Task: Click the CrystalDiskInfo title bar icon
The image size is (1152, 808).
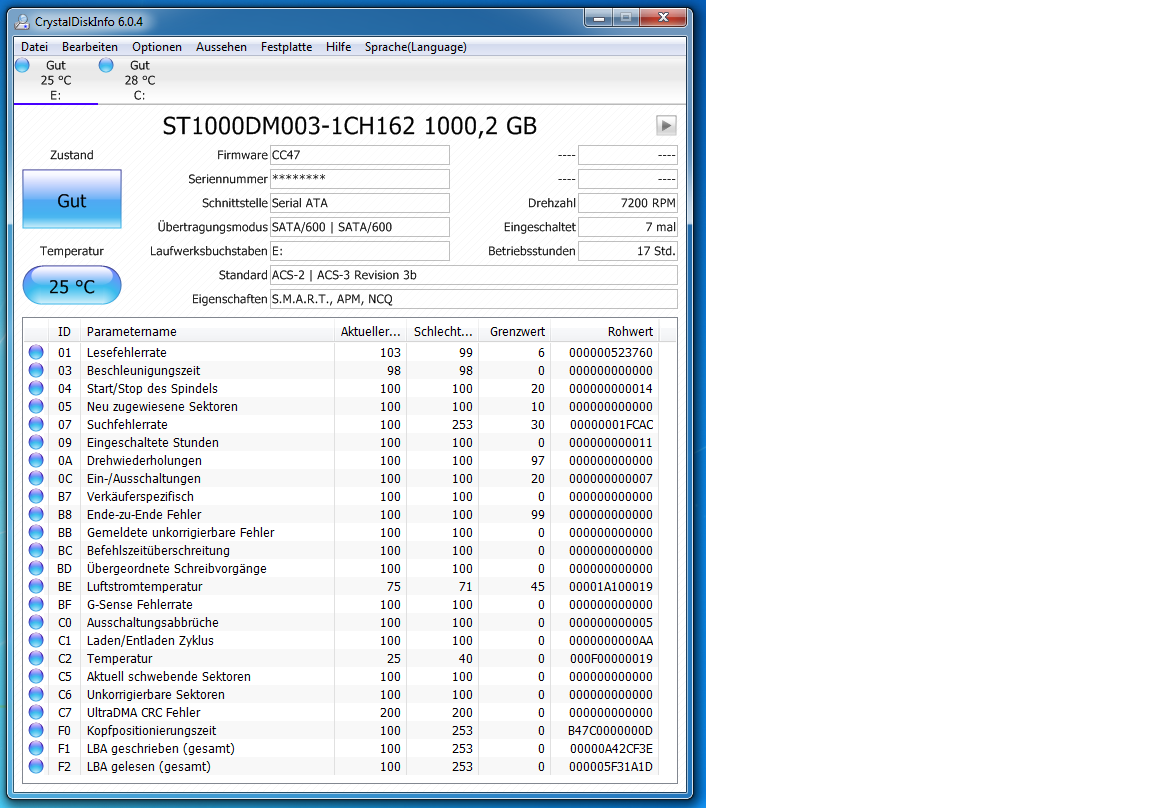Action: (x=23, y=21)
